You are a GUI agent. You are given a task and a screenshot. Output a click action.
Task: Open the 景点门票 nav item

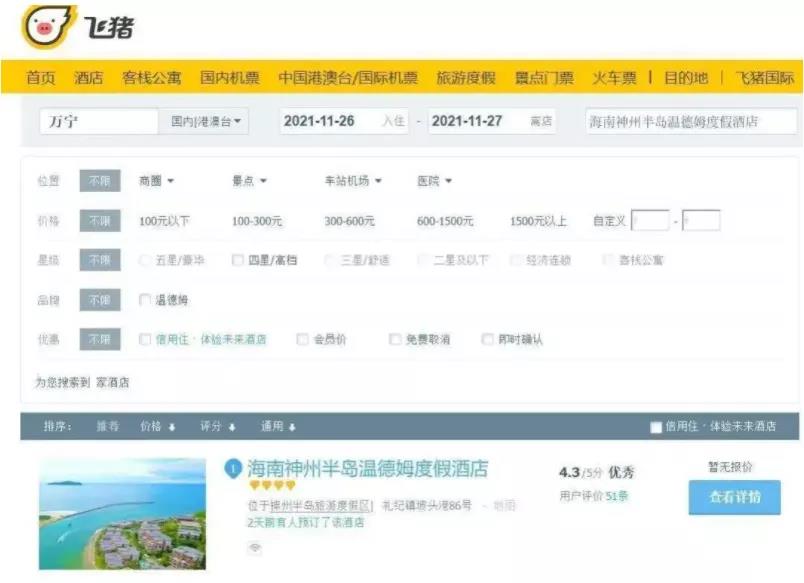pyautogui.click(x=544, y=77)
